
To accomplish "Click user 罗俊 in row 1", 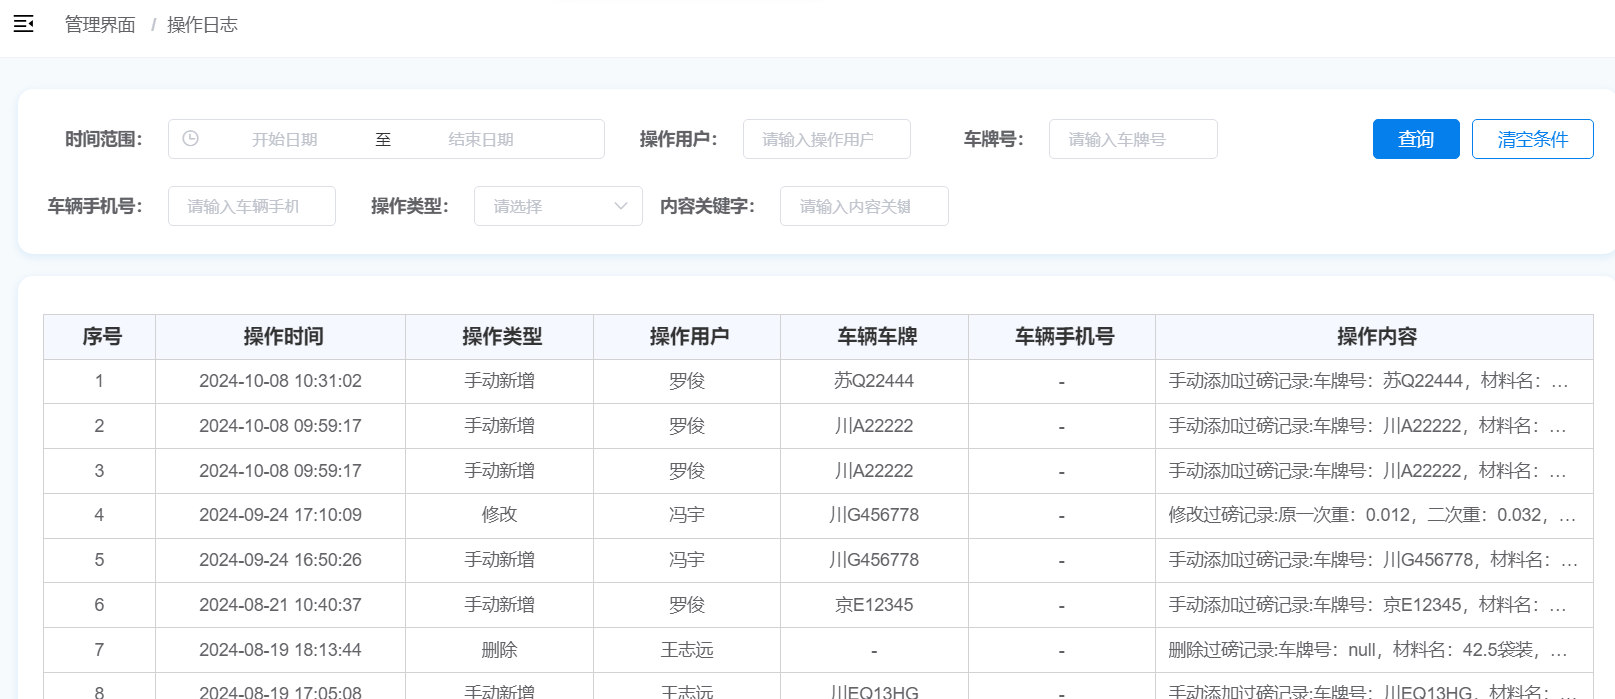I will [x=687, y=381].
